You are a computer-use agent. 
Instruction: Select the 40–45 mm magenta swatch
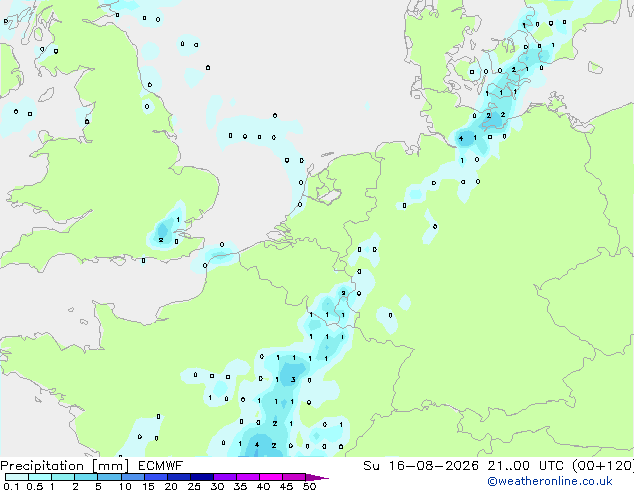[271, 477]
